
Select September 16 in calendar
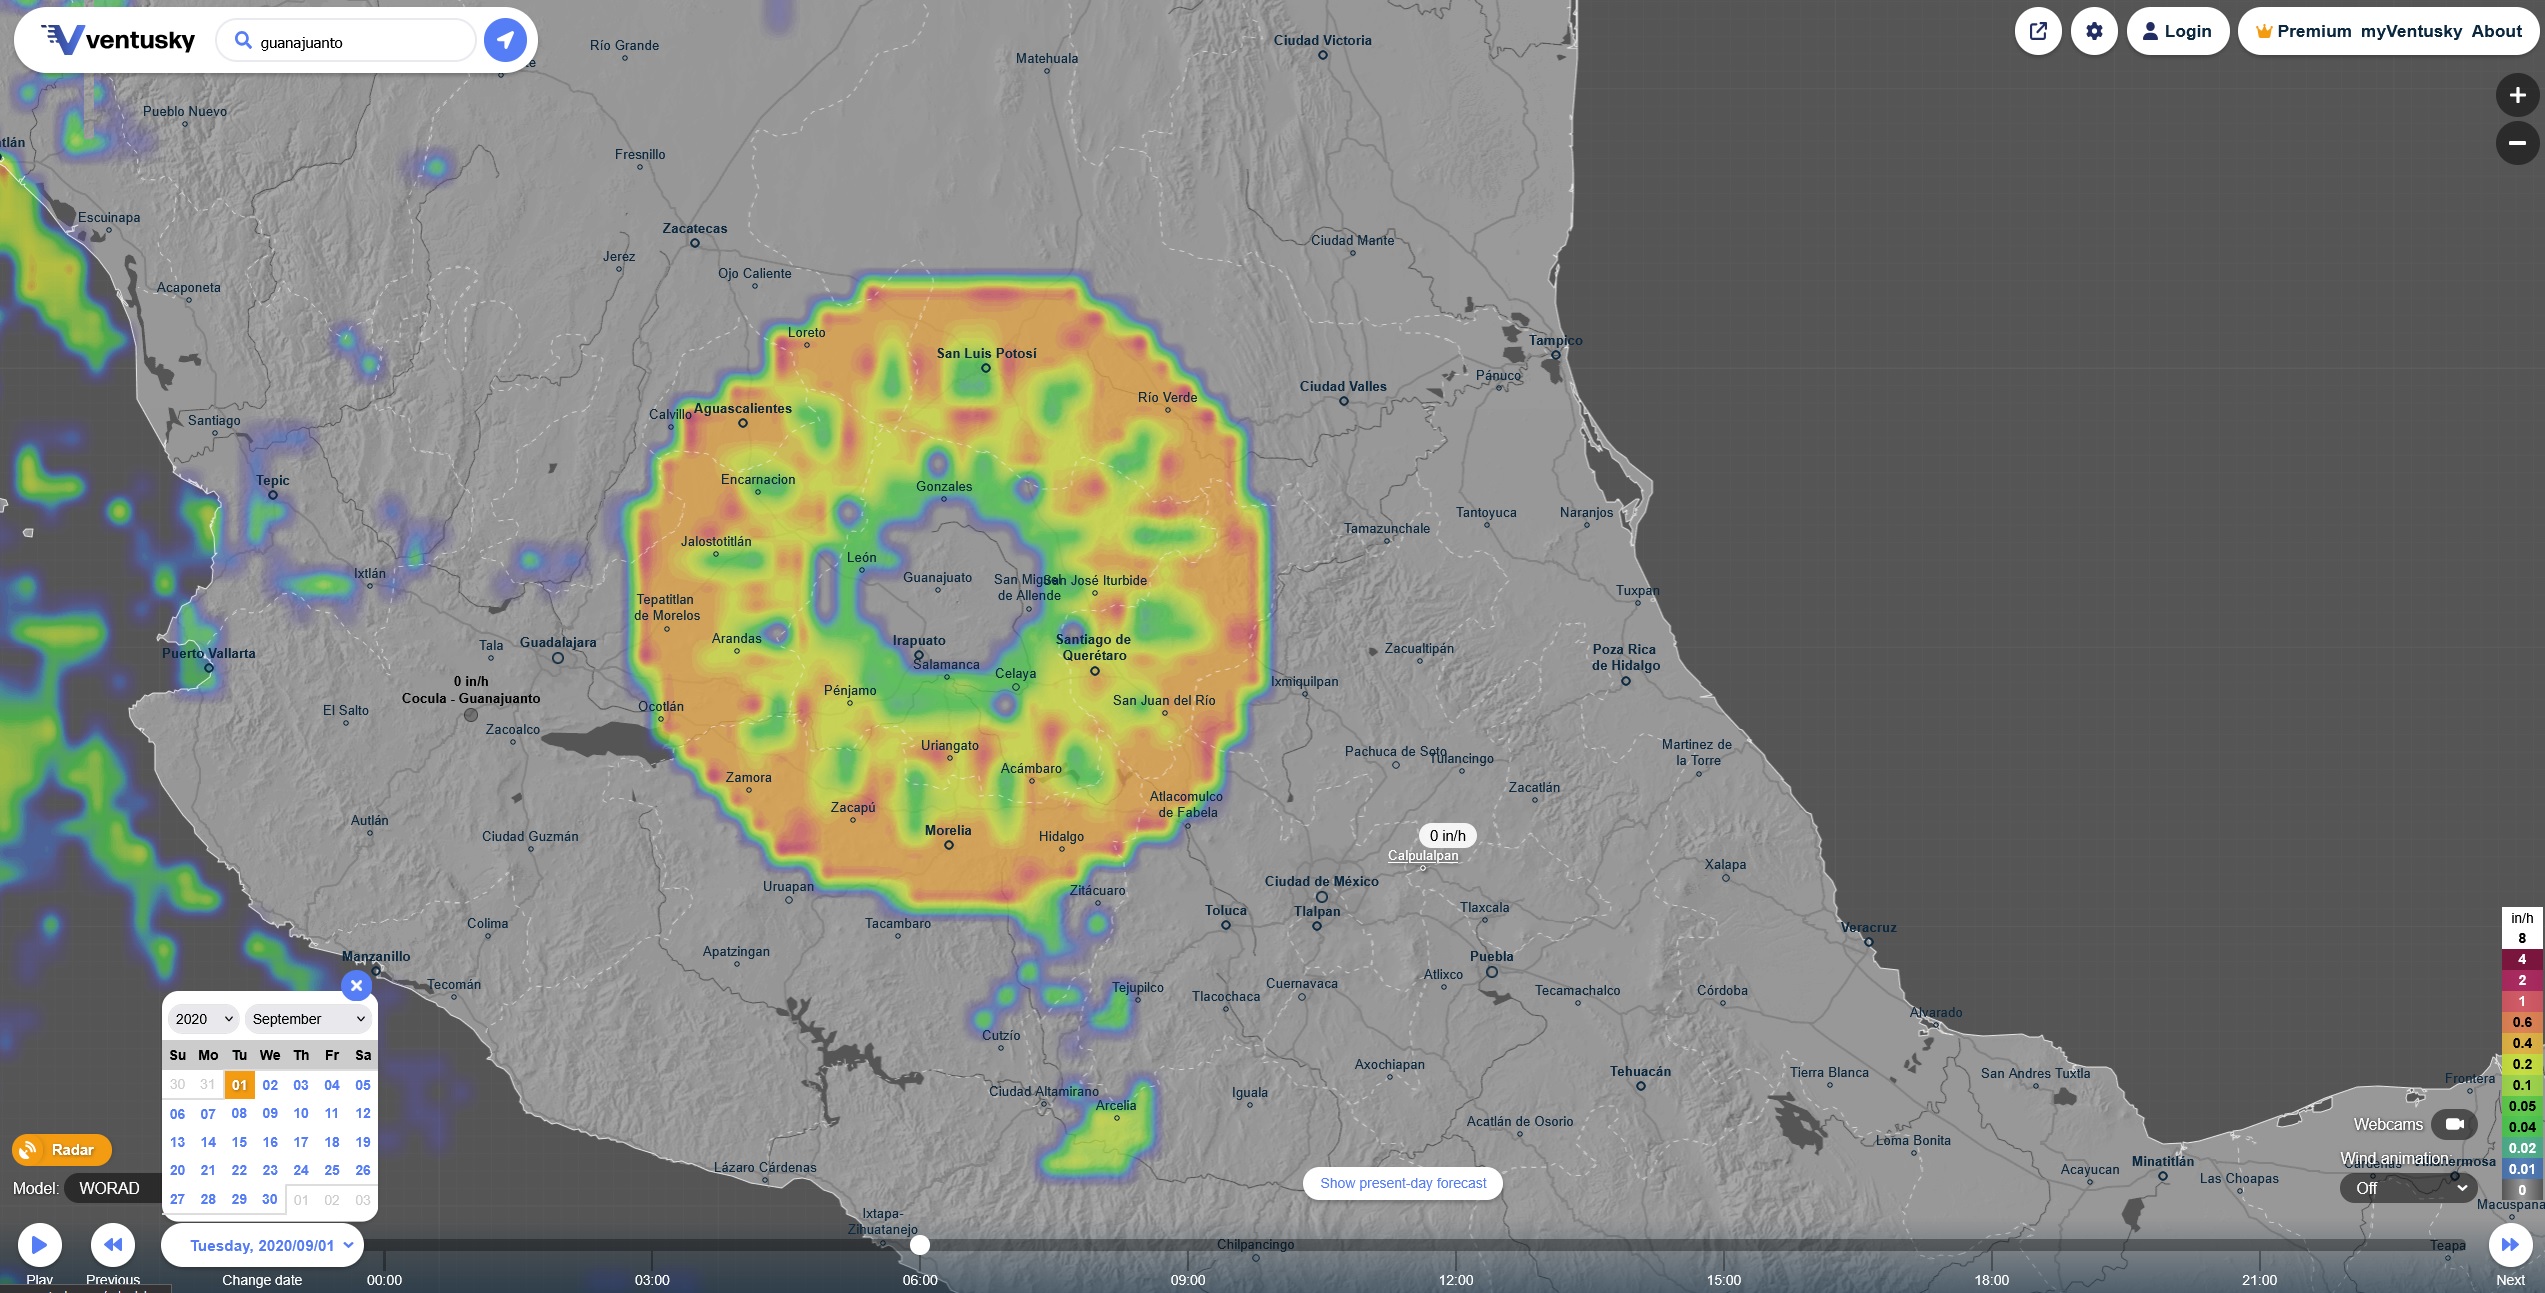[x=270, y=1142]
